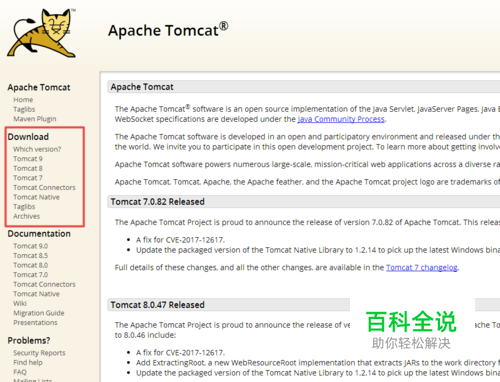Image resolution: width=500 pixels, height=382 pixels.
Task: Open the Archives download link
Action: click(x=27, y=216)
